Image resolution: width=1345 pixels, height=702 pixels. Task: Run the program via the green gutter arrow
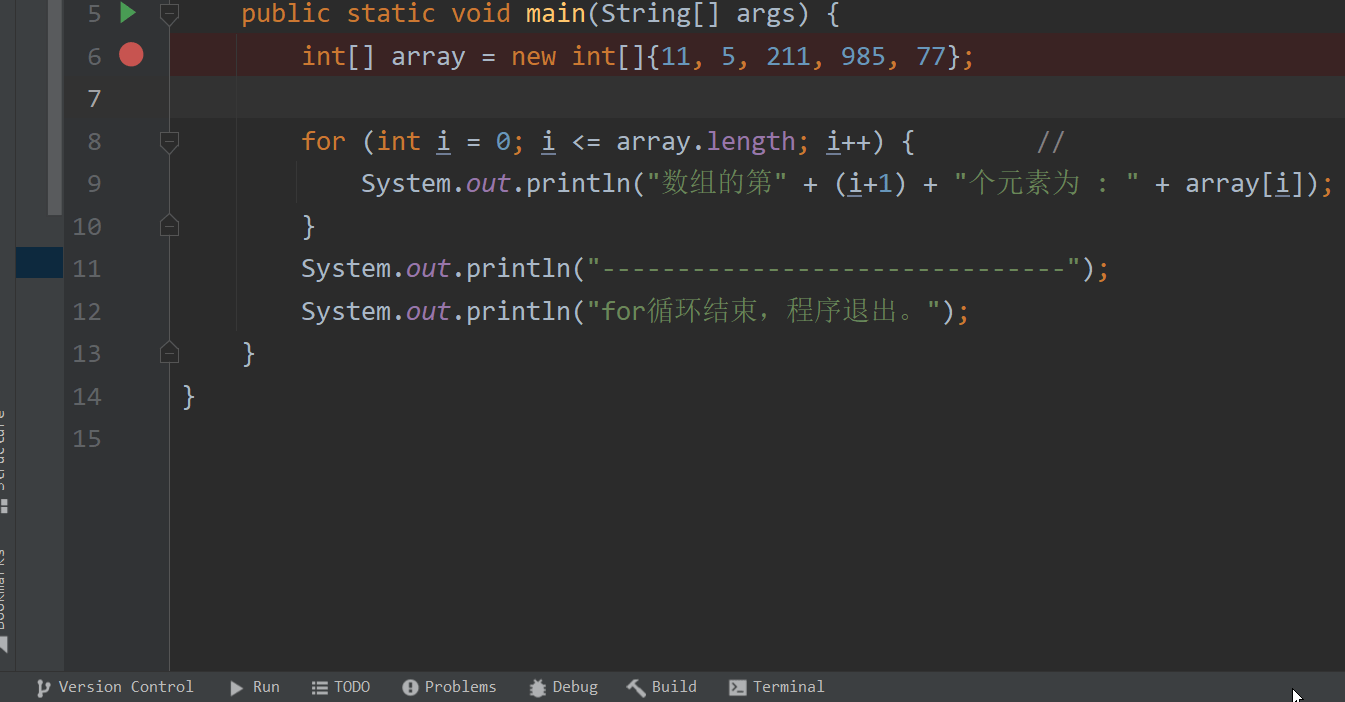click(126, 13)
